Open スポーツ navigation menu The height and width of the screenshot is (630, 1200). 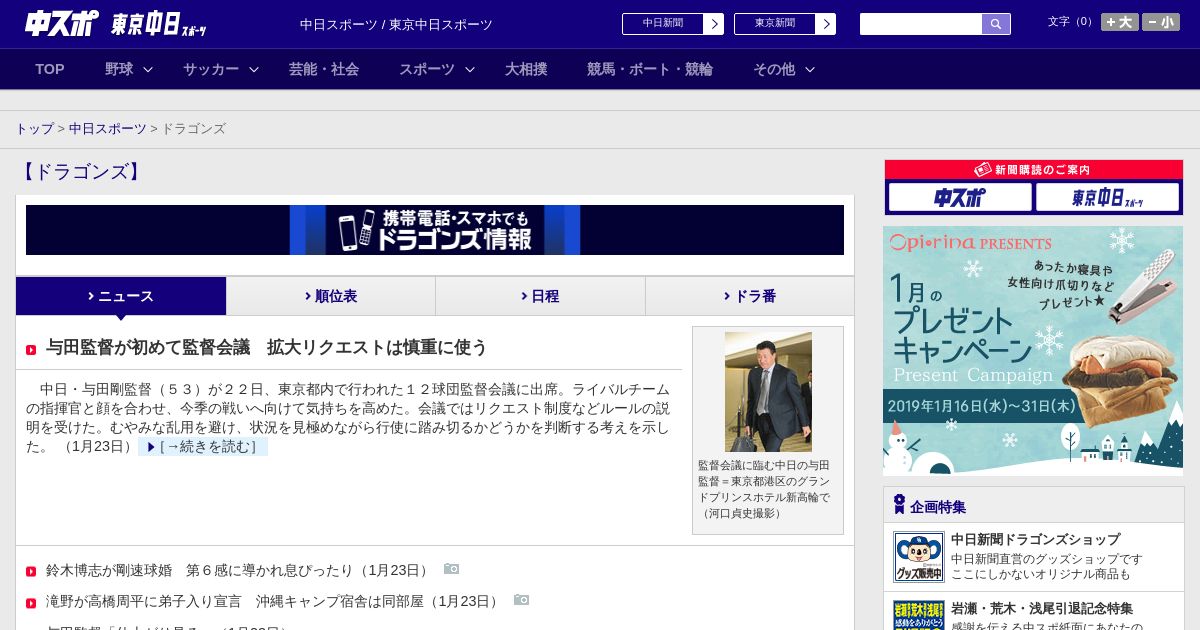427,69
